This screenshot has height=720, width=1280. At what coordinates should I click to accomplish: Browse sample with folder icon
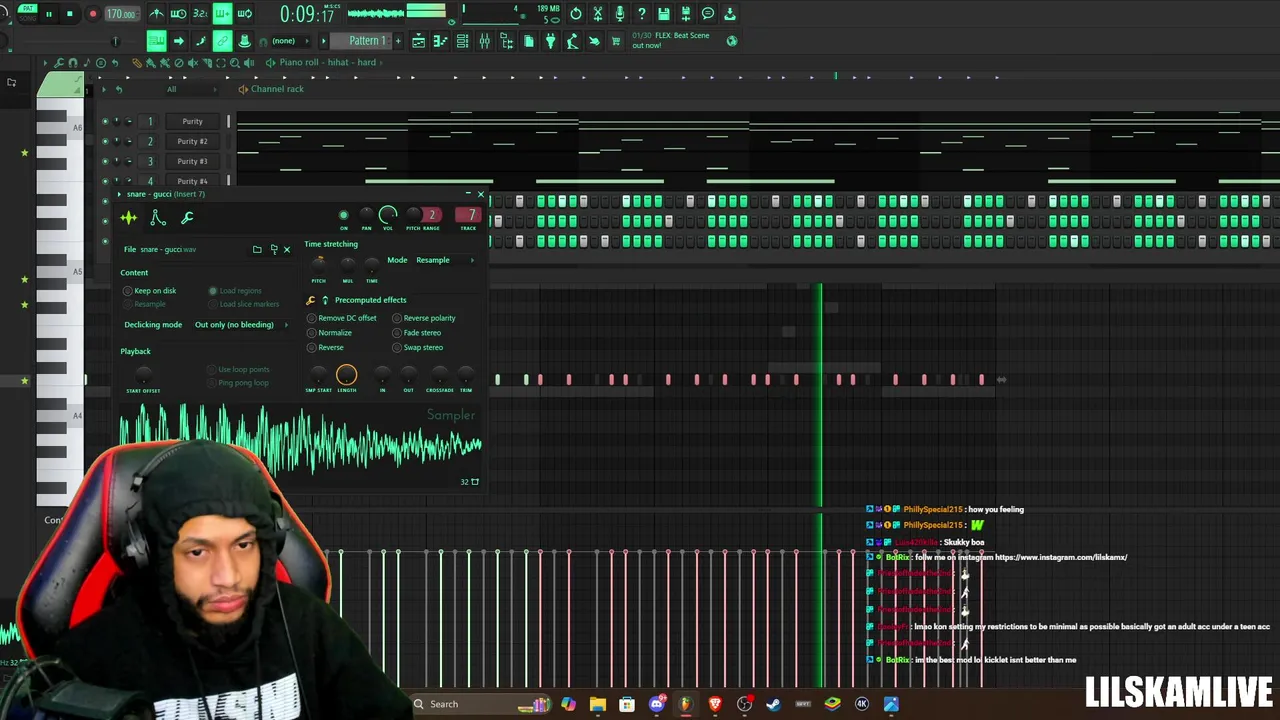[257, 249]
